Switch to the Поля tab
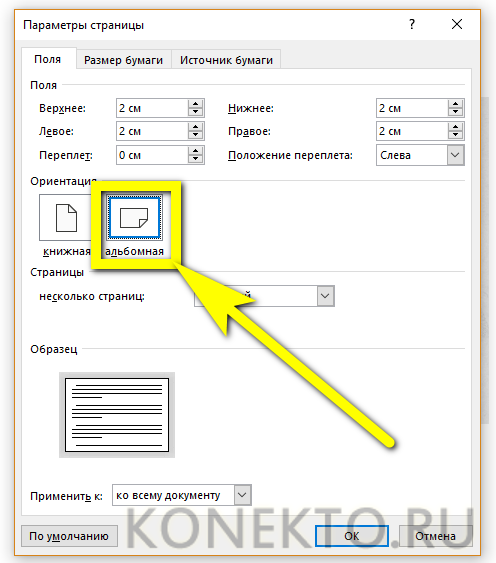This screenshot has width=496, height=563. click(48, 59)
